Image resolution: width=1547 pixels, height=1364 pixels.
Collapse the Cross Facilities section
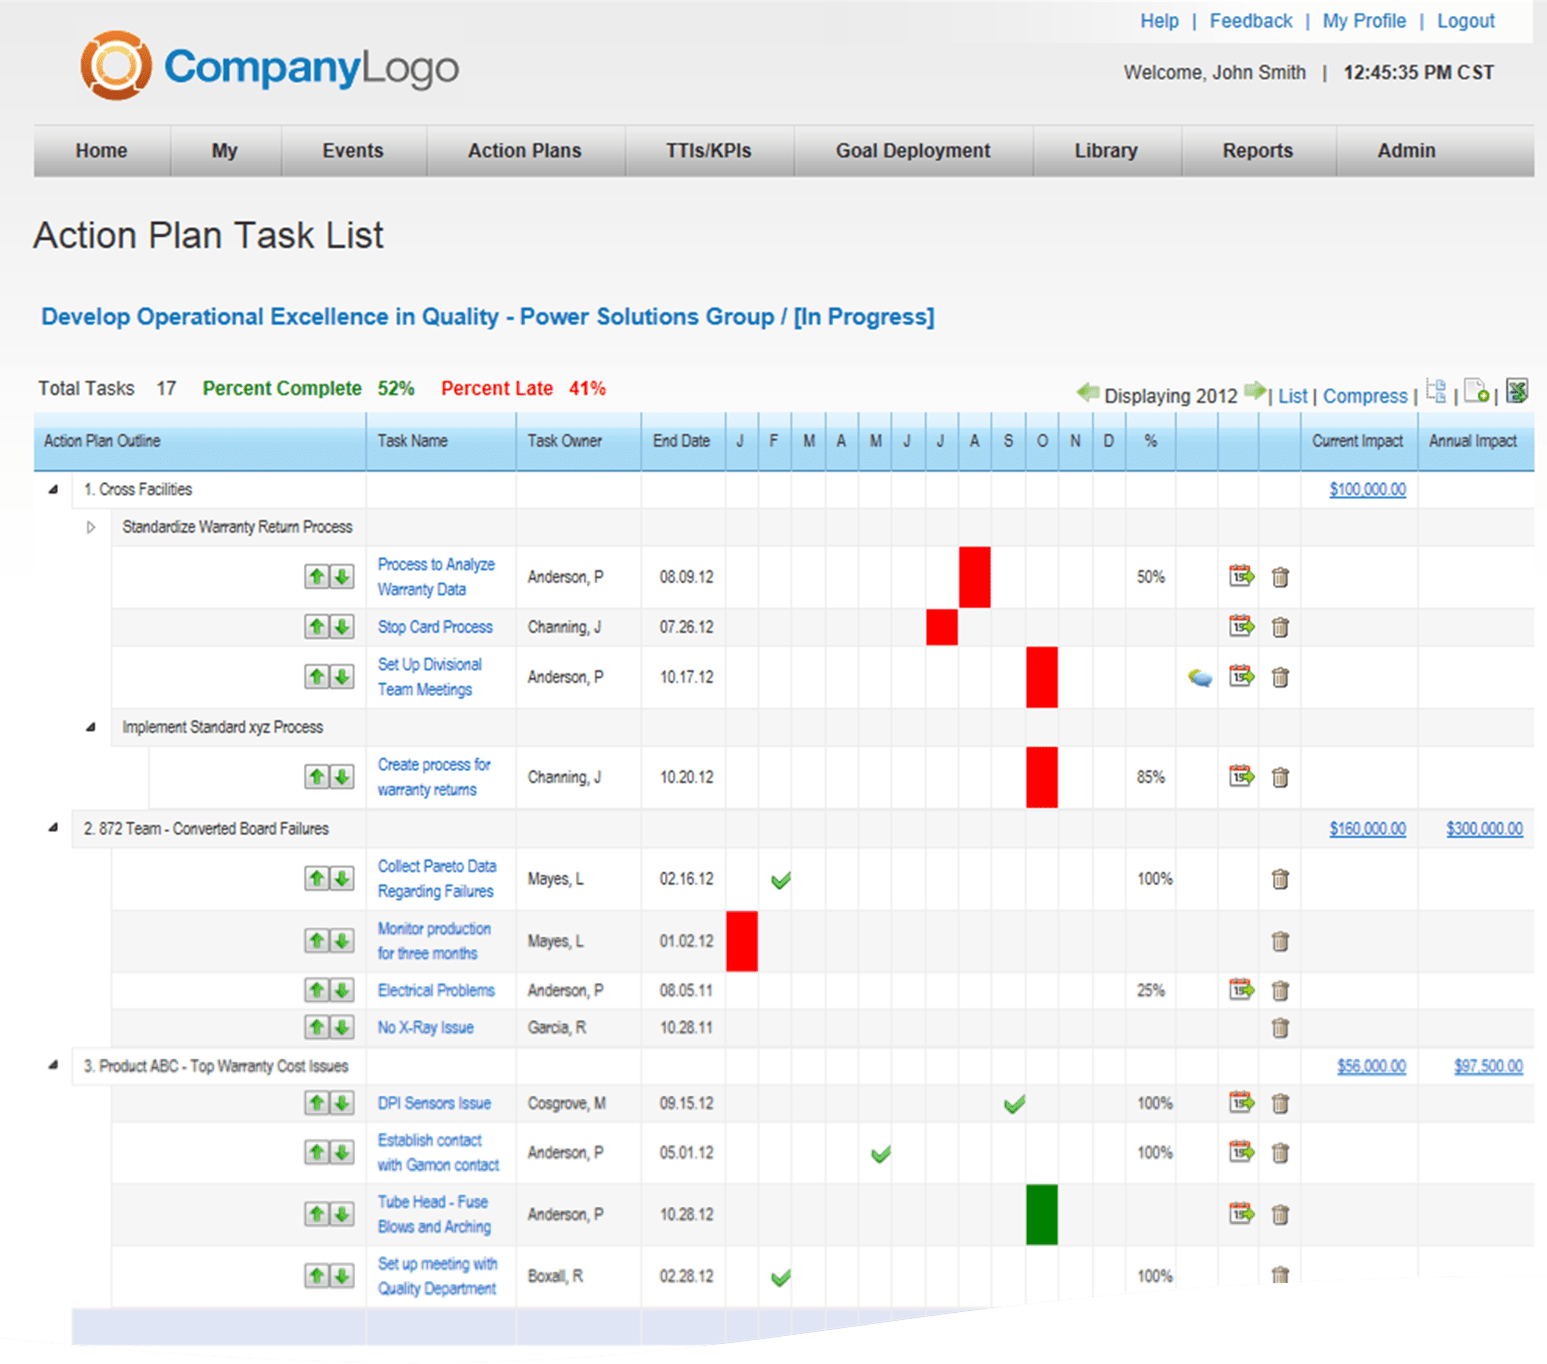(53, 489)
